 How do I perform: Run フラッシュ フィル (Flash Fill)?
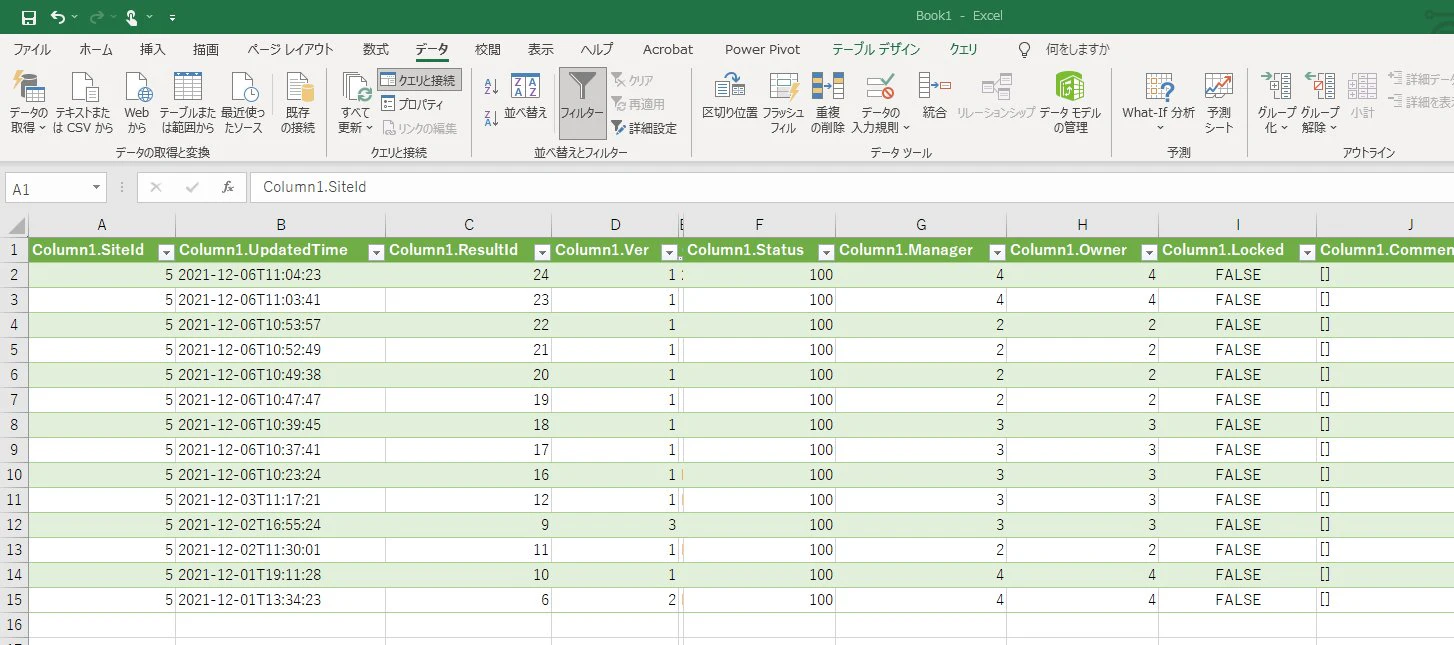coord(784,103)
